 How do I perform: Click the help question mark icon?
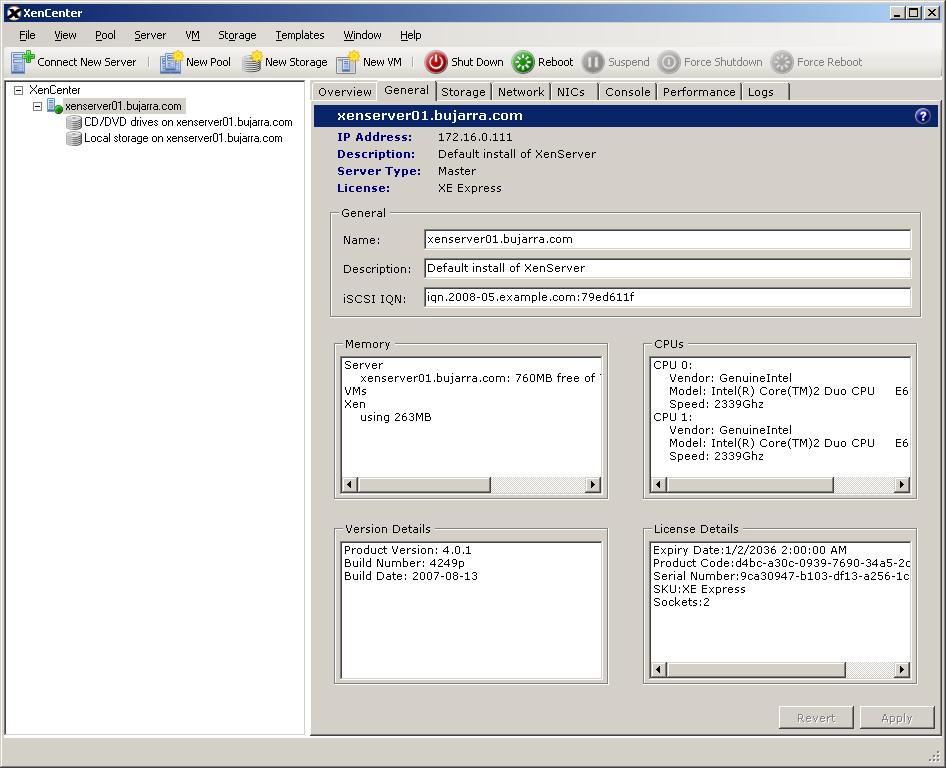click(922, 116)
